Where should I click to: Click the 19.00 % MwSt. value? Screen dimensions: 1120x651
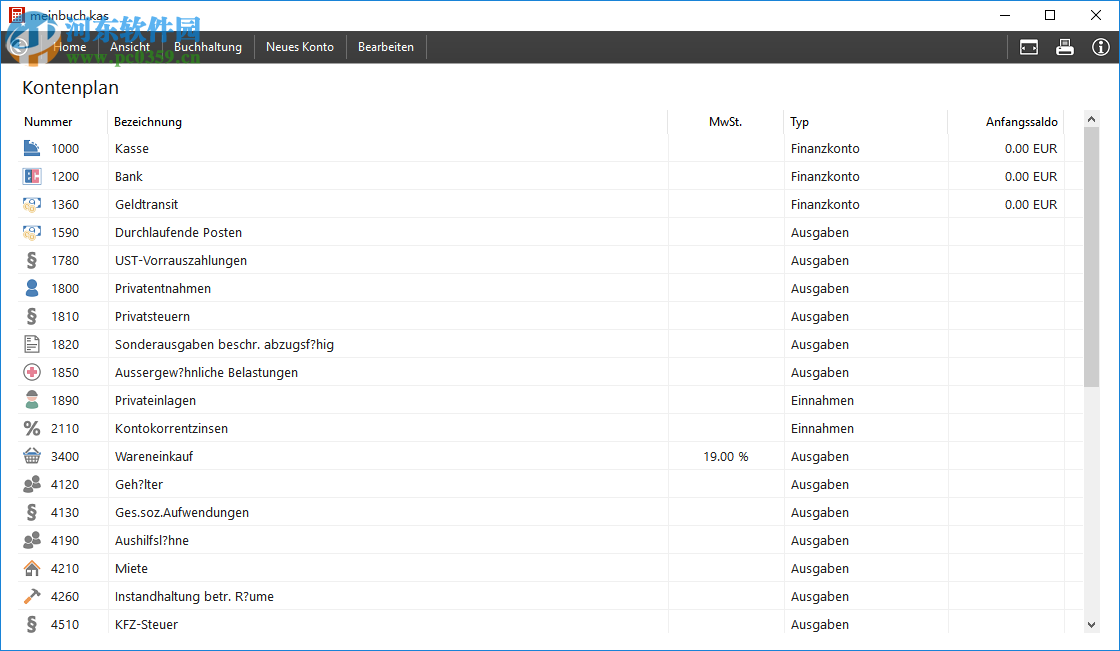pyautogui.click(x=726, y=456)
